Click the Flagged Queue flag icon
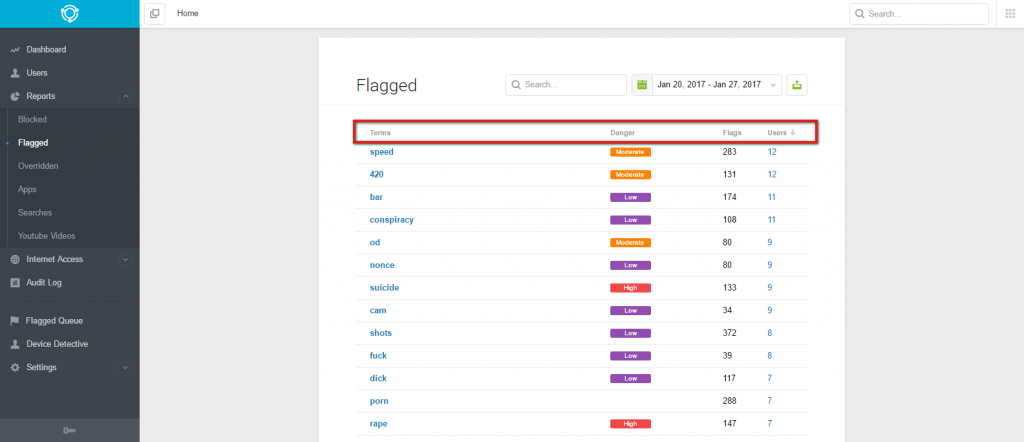Image resolution: width=1024 pixels, height=442 pixels. (x=14, y=321)
